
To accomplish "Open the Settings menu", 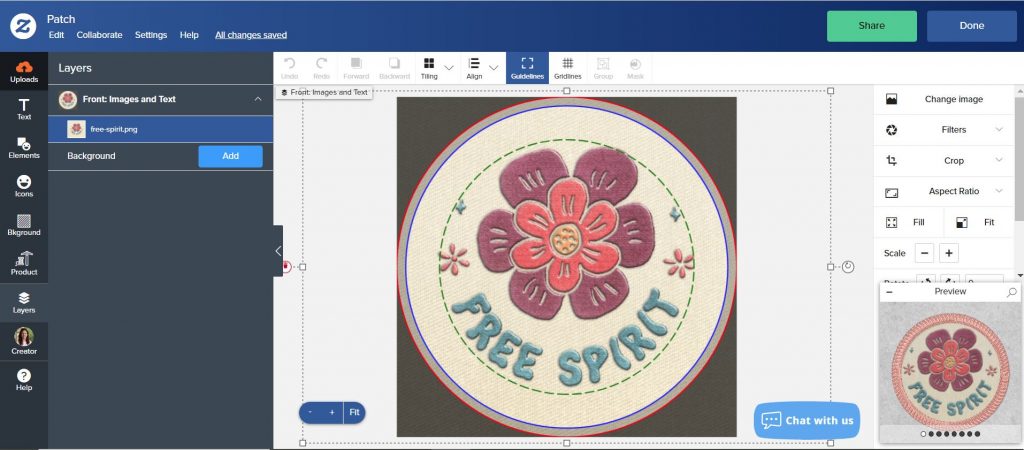I will click(x=151, y=35).
